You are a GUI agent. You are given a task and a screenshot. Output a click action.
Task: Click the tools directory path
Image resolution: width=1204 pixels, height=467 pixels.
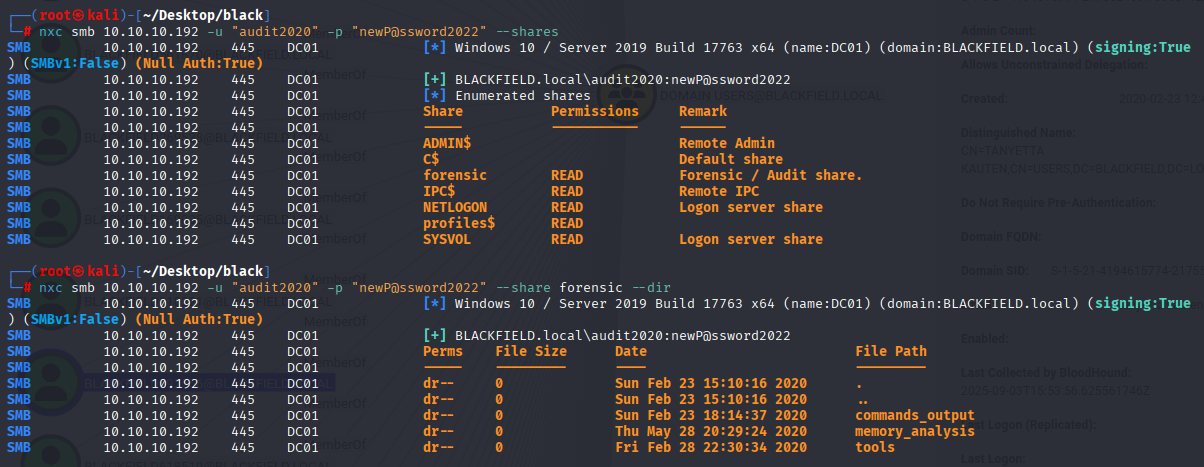pyautogui.click(x=875, y=447)
